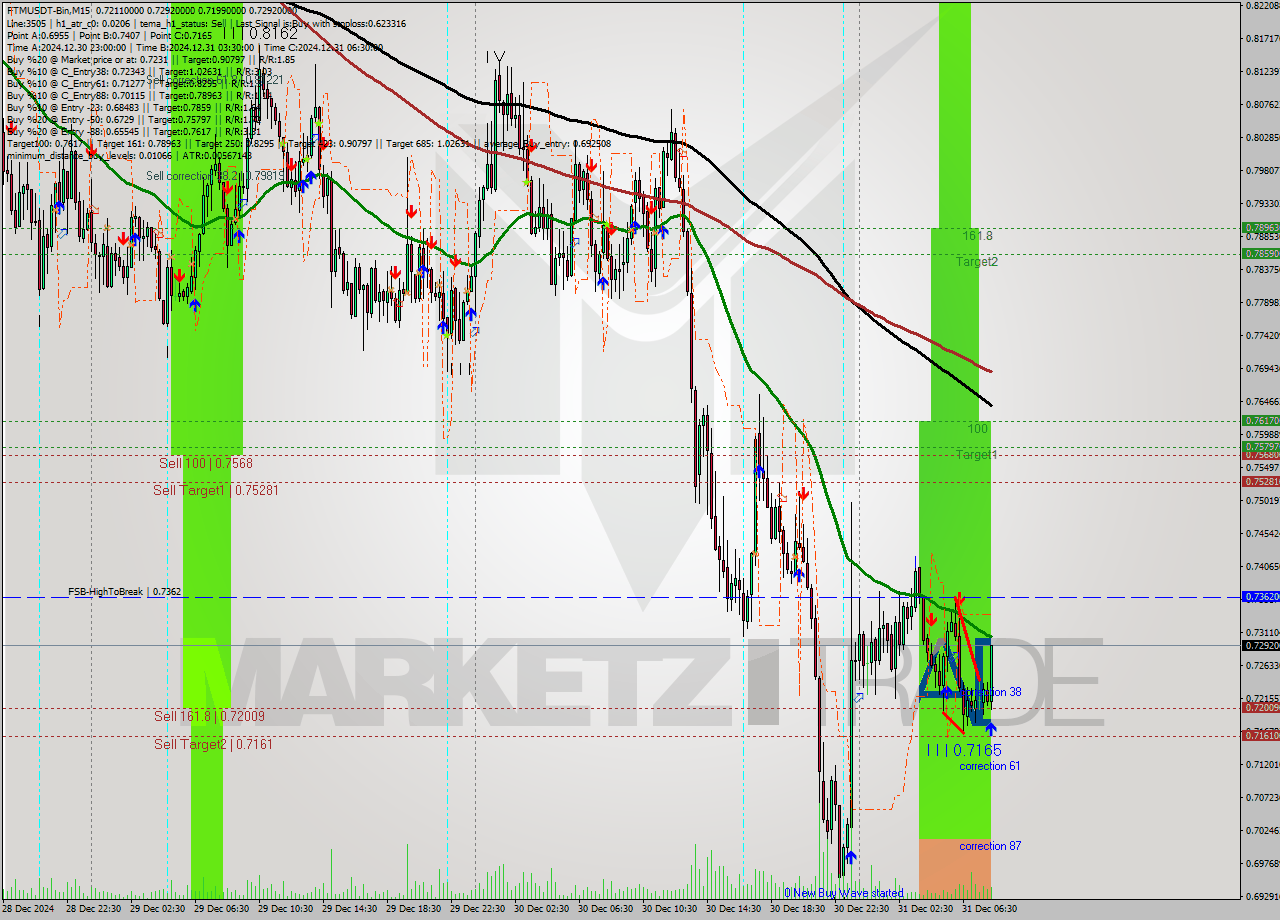1280x920 pixels.
Task: Select the 'correction 38' label
Action: (990, 692)
